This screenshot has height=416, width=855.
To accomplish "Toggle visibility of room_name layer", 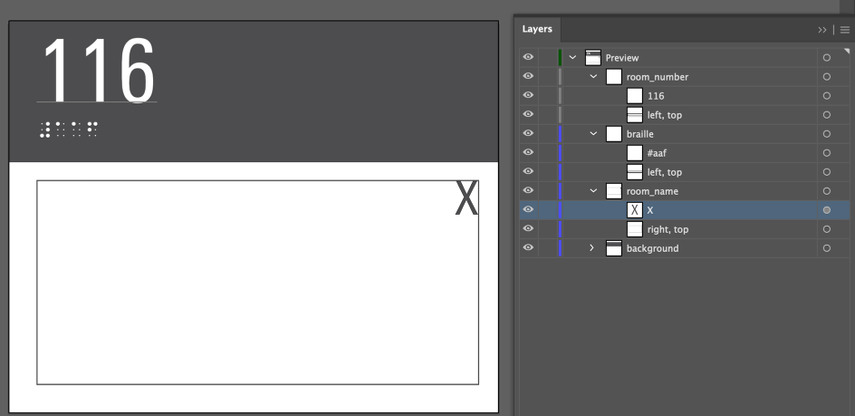I will [x=528, y=191].
